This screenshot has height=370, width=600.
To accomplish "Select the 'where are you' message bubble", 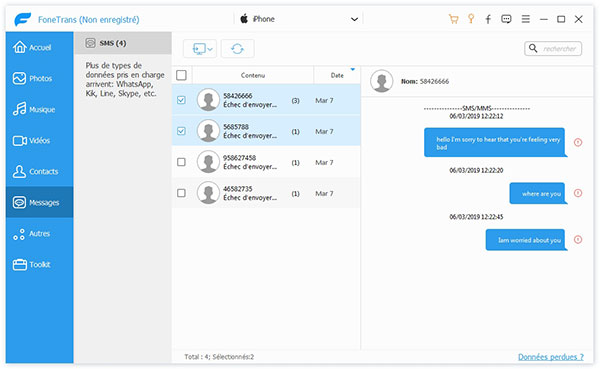I will 538,193.
